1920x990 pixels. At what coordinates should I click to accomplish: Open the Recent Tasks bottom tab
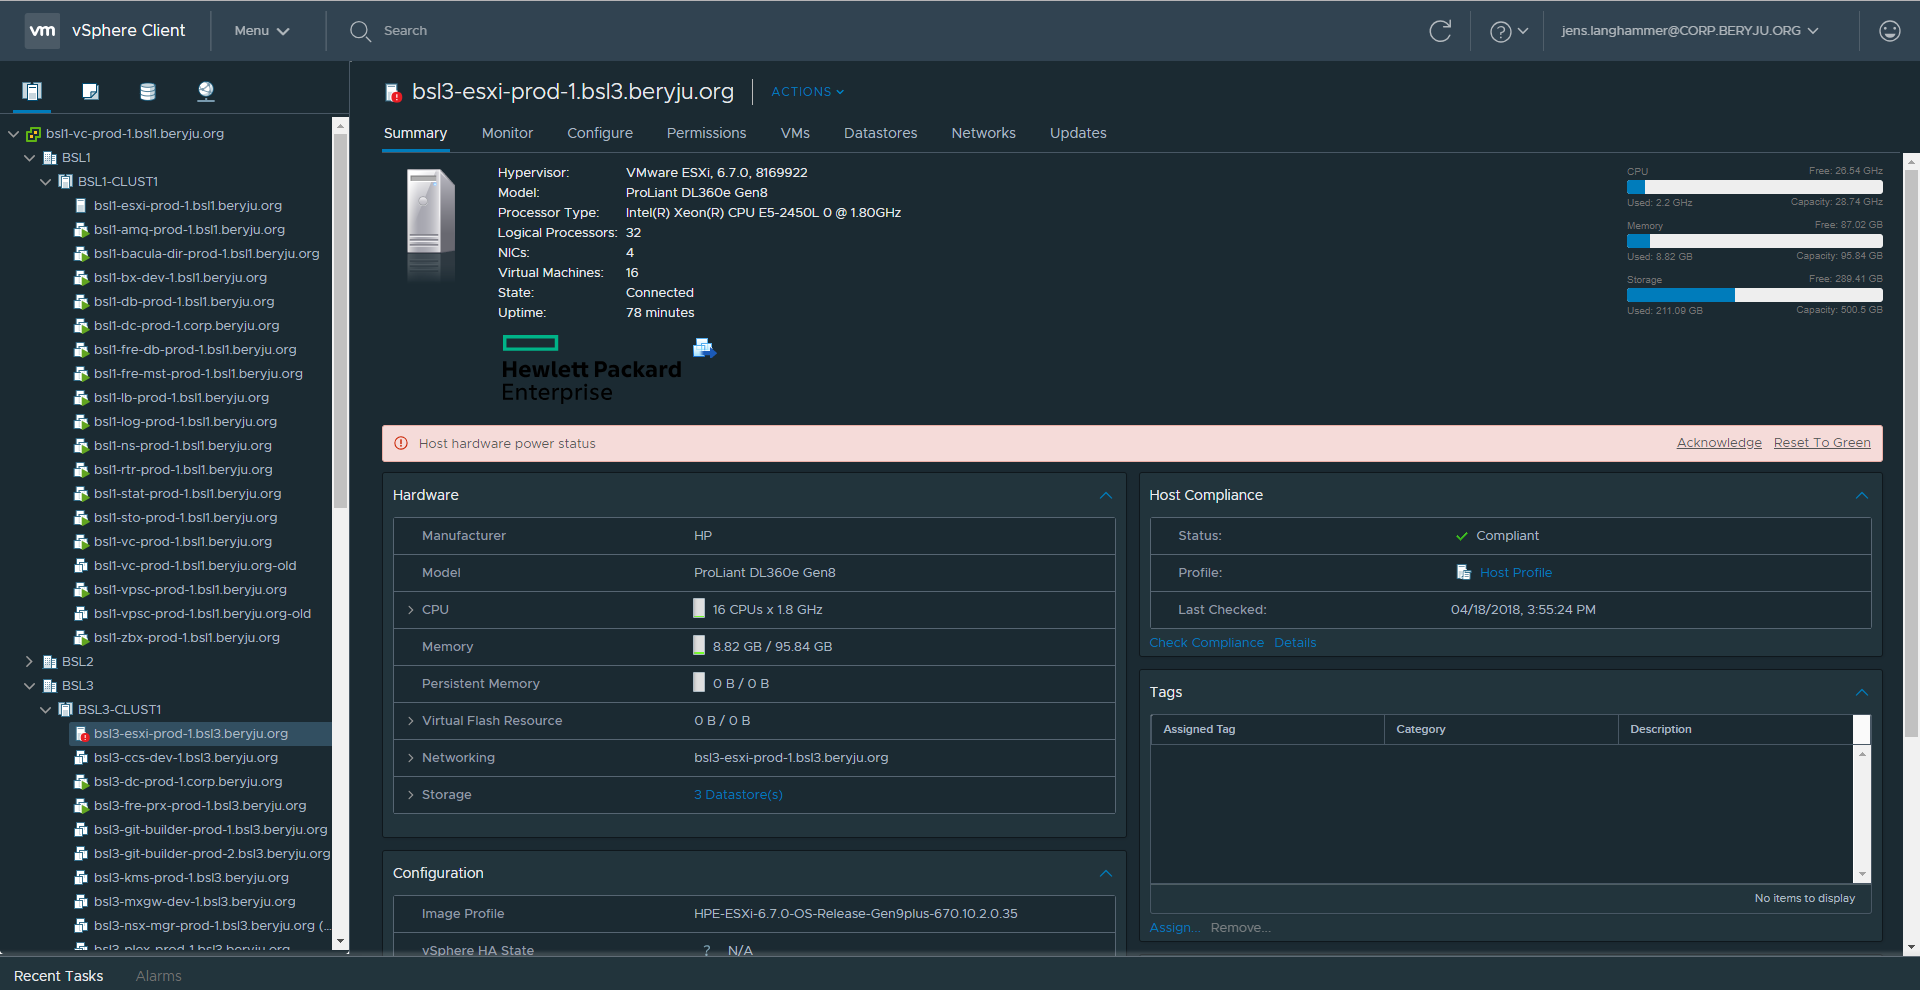click(x=58, y=976)
